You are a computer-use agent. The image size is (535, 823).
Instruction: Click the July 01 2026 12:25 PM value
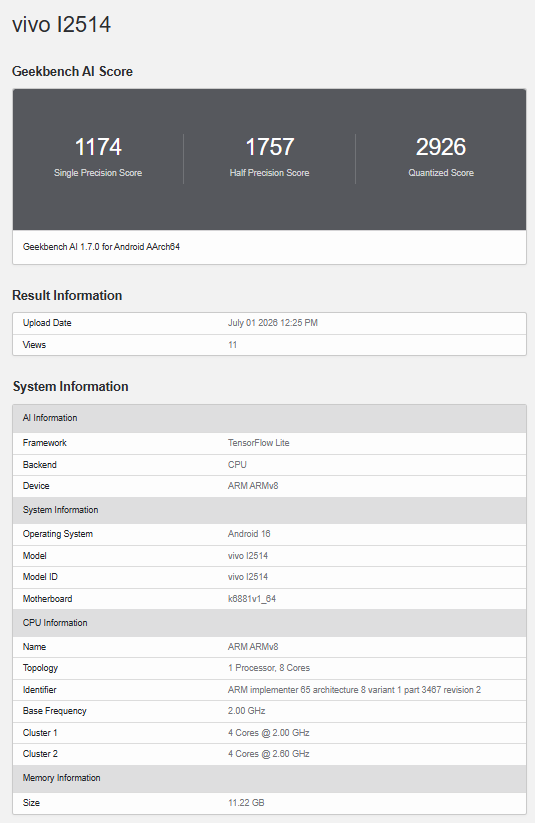coord(272,323)
